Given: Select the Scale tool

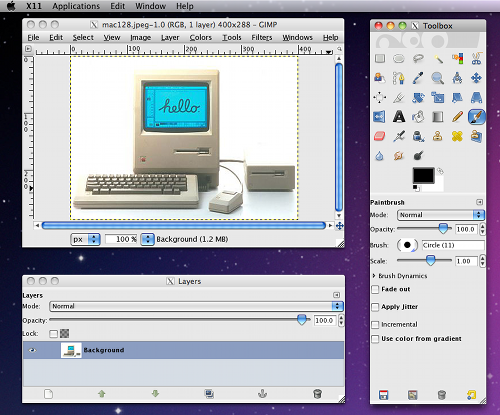Looking at the screenshot, I should point(438,98).
